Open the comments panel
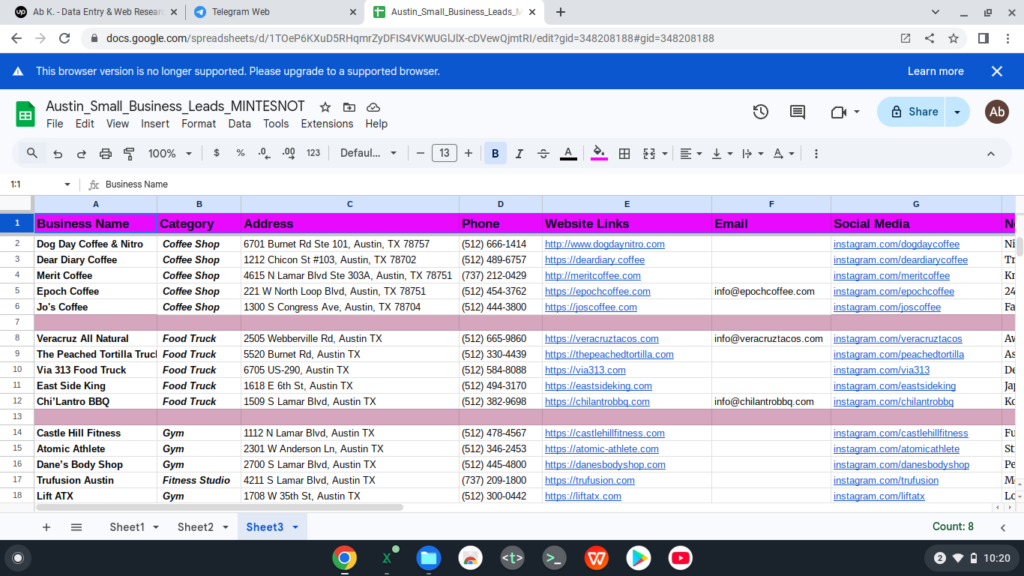Image resolution: width=1024 pixels, height=576 pixels. click(797, 112)
